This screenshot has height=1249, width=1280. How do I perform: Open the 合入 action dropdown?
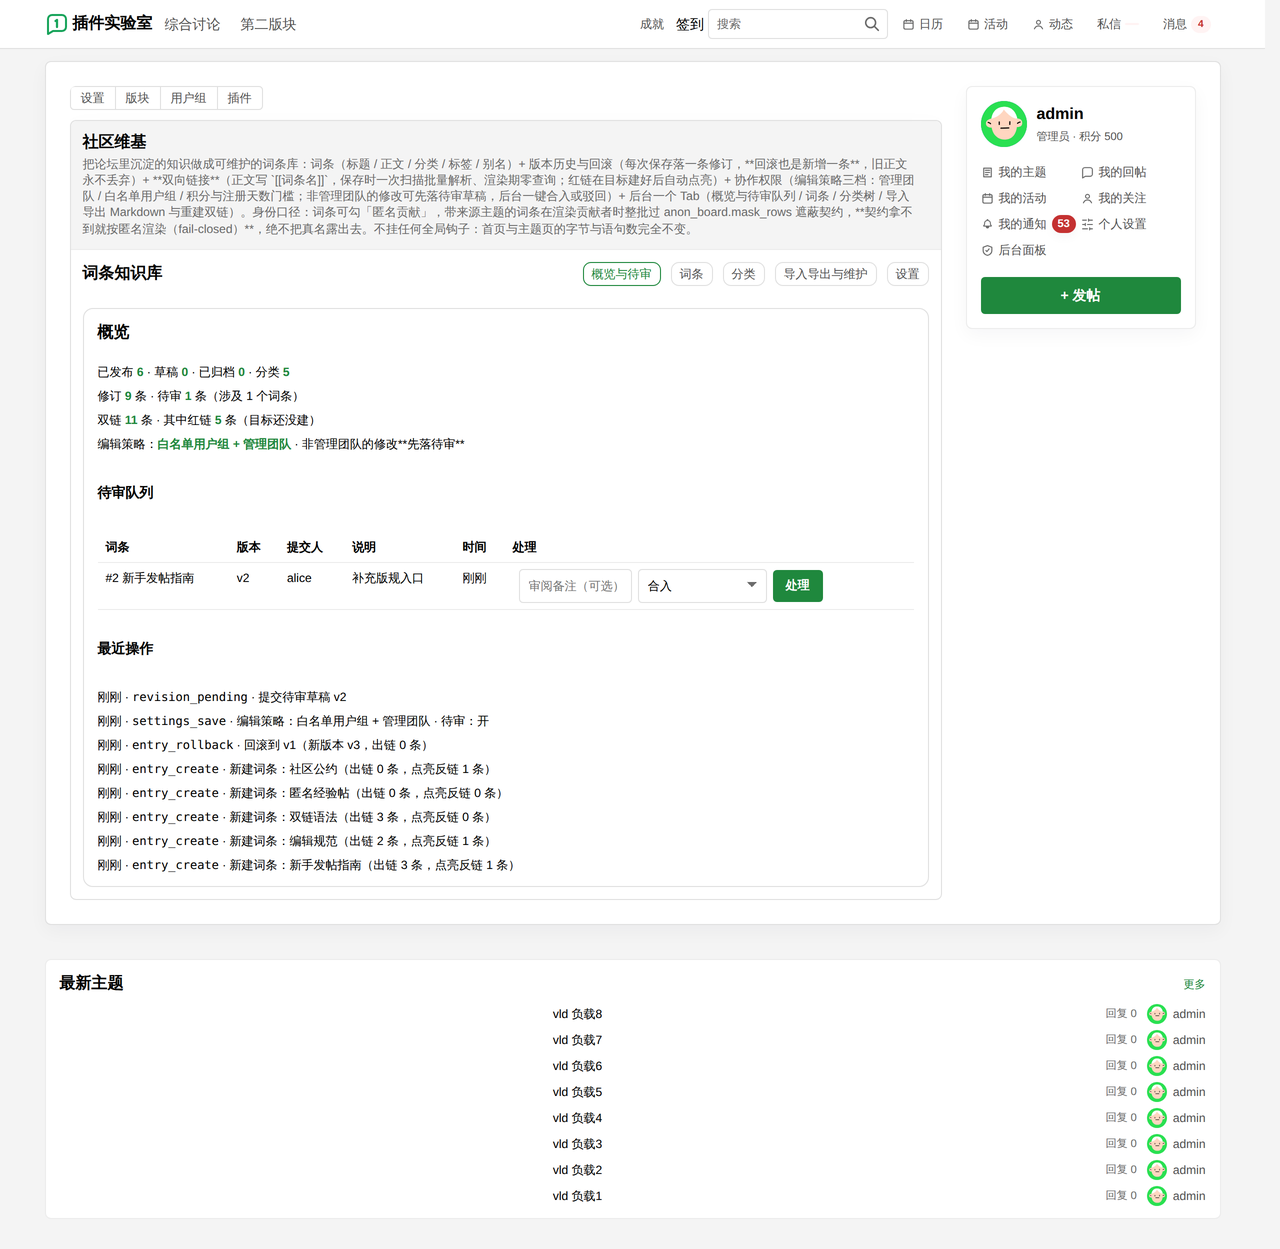point(702,586)
